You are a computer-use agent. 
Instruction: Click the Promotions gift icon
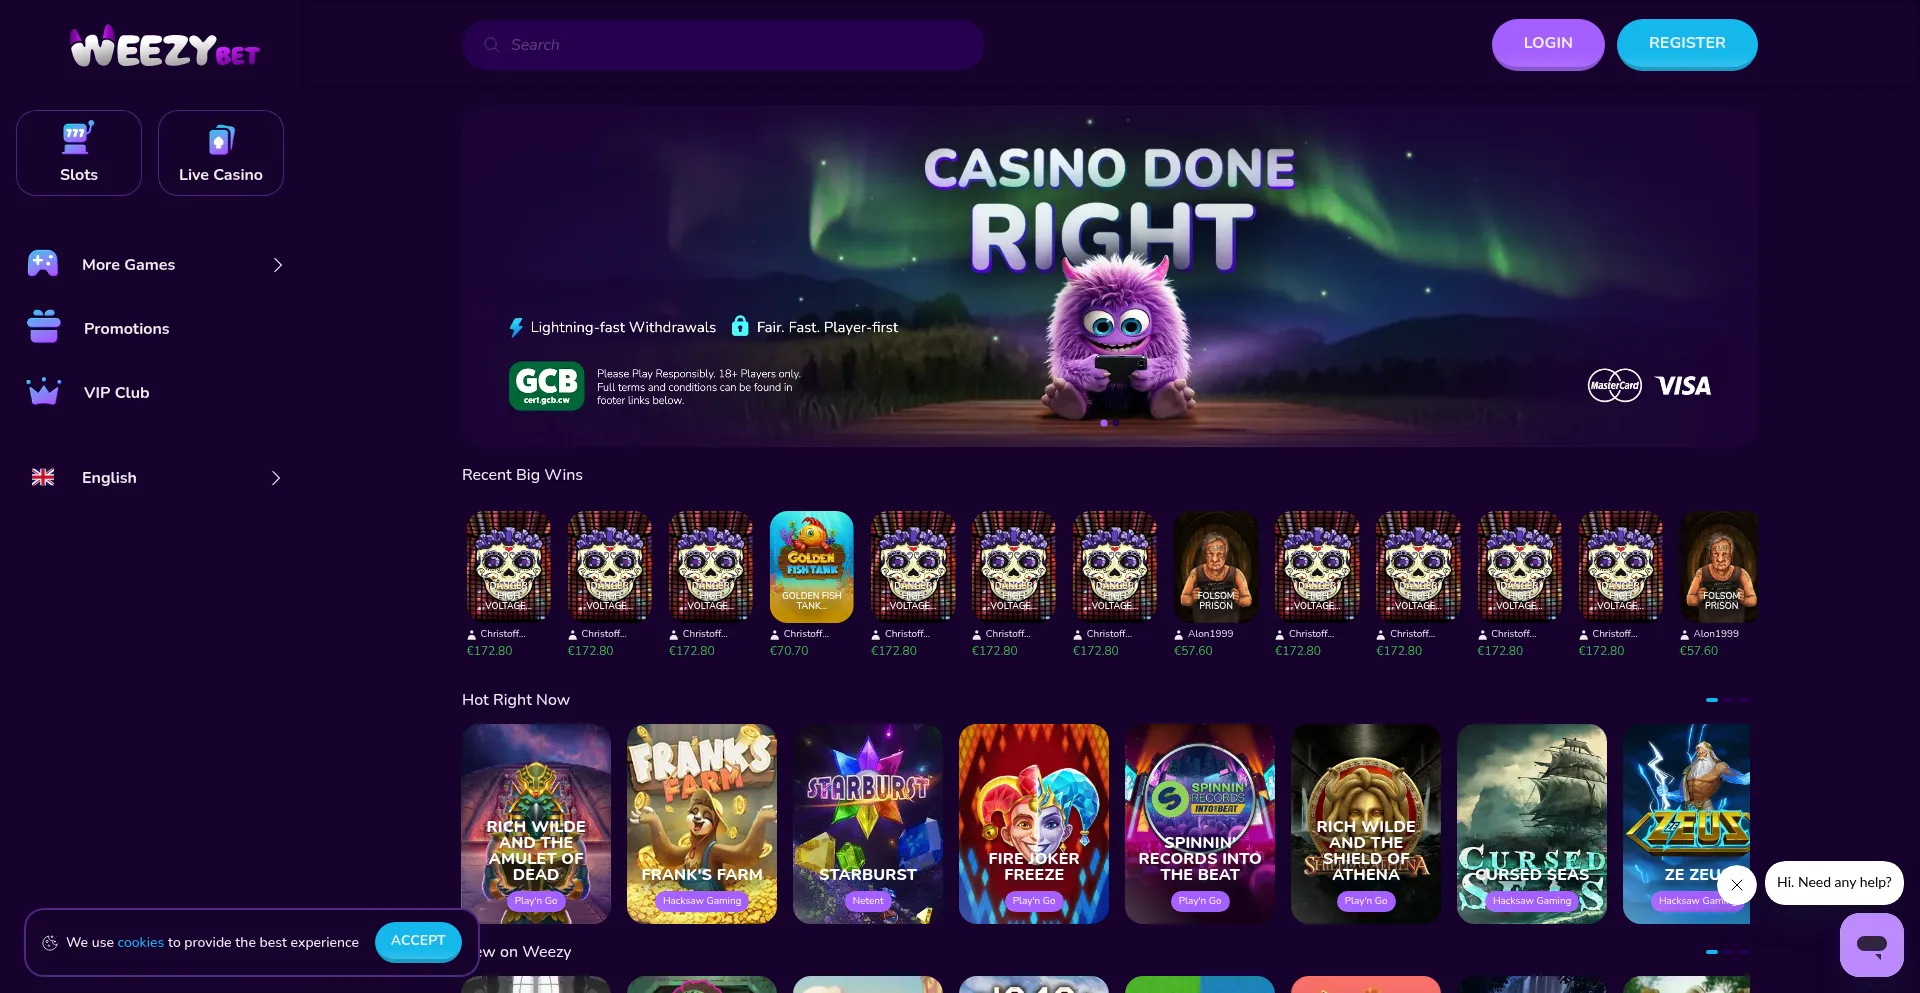tap(44, 327)
